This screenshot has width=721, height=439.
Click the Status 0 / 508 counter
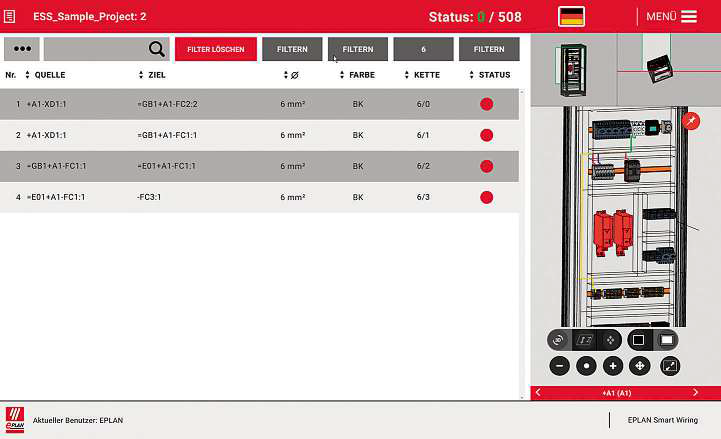click(475, 17)
